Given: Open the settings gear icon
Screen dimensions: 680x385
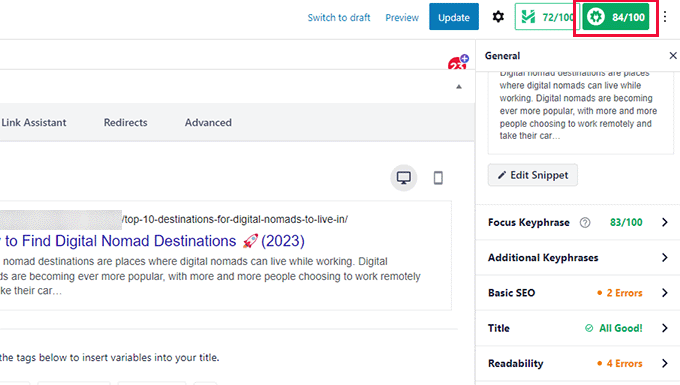Looking at the screenshot, I should point(498,17).
